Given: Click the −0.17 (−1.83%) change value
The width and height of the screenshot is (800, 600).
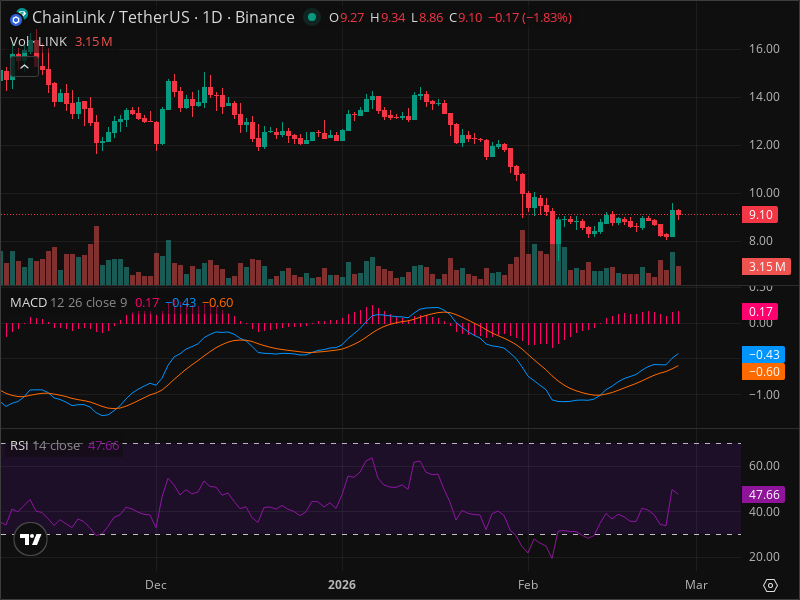Looking at the screenshot, I should (x=530, y=18).
